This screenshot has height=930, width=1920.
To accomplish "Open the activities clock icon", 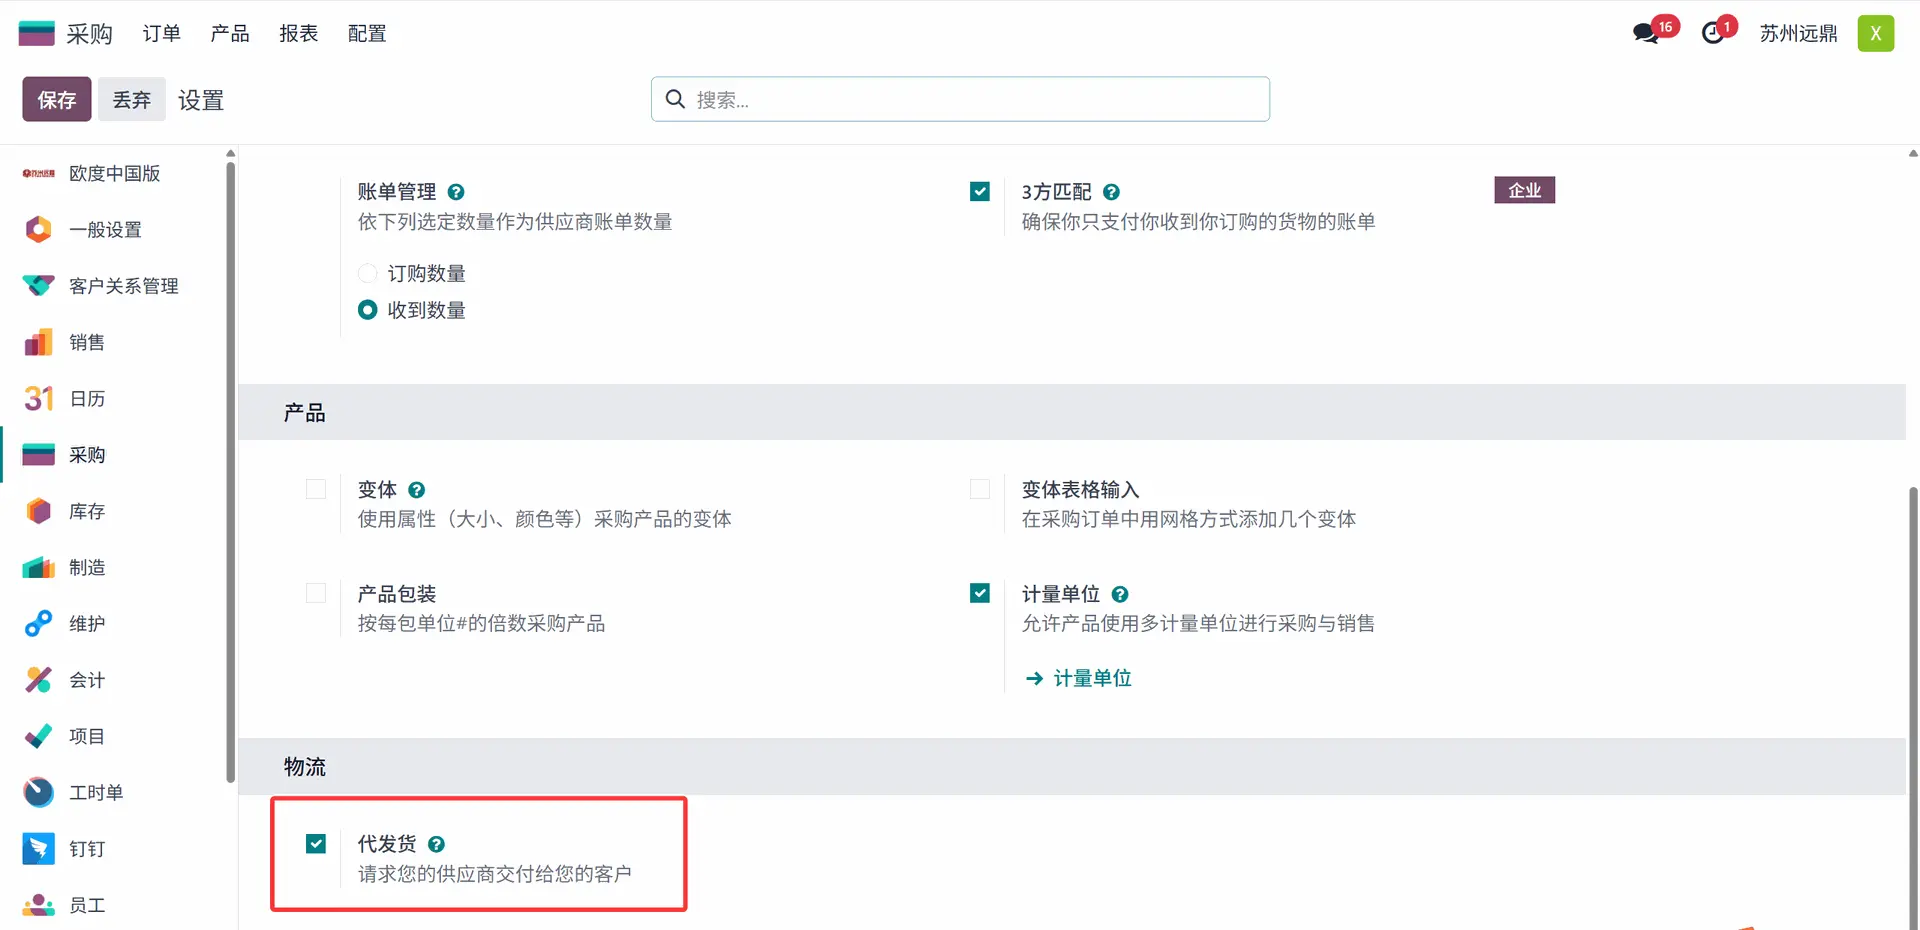I will point(1713,34).
